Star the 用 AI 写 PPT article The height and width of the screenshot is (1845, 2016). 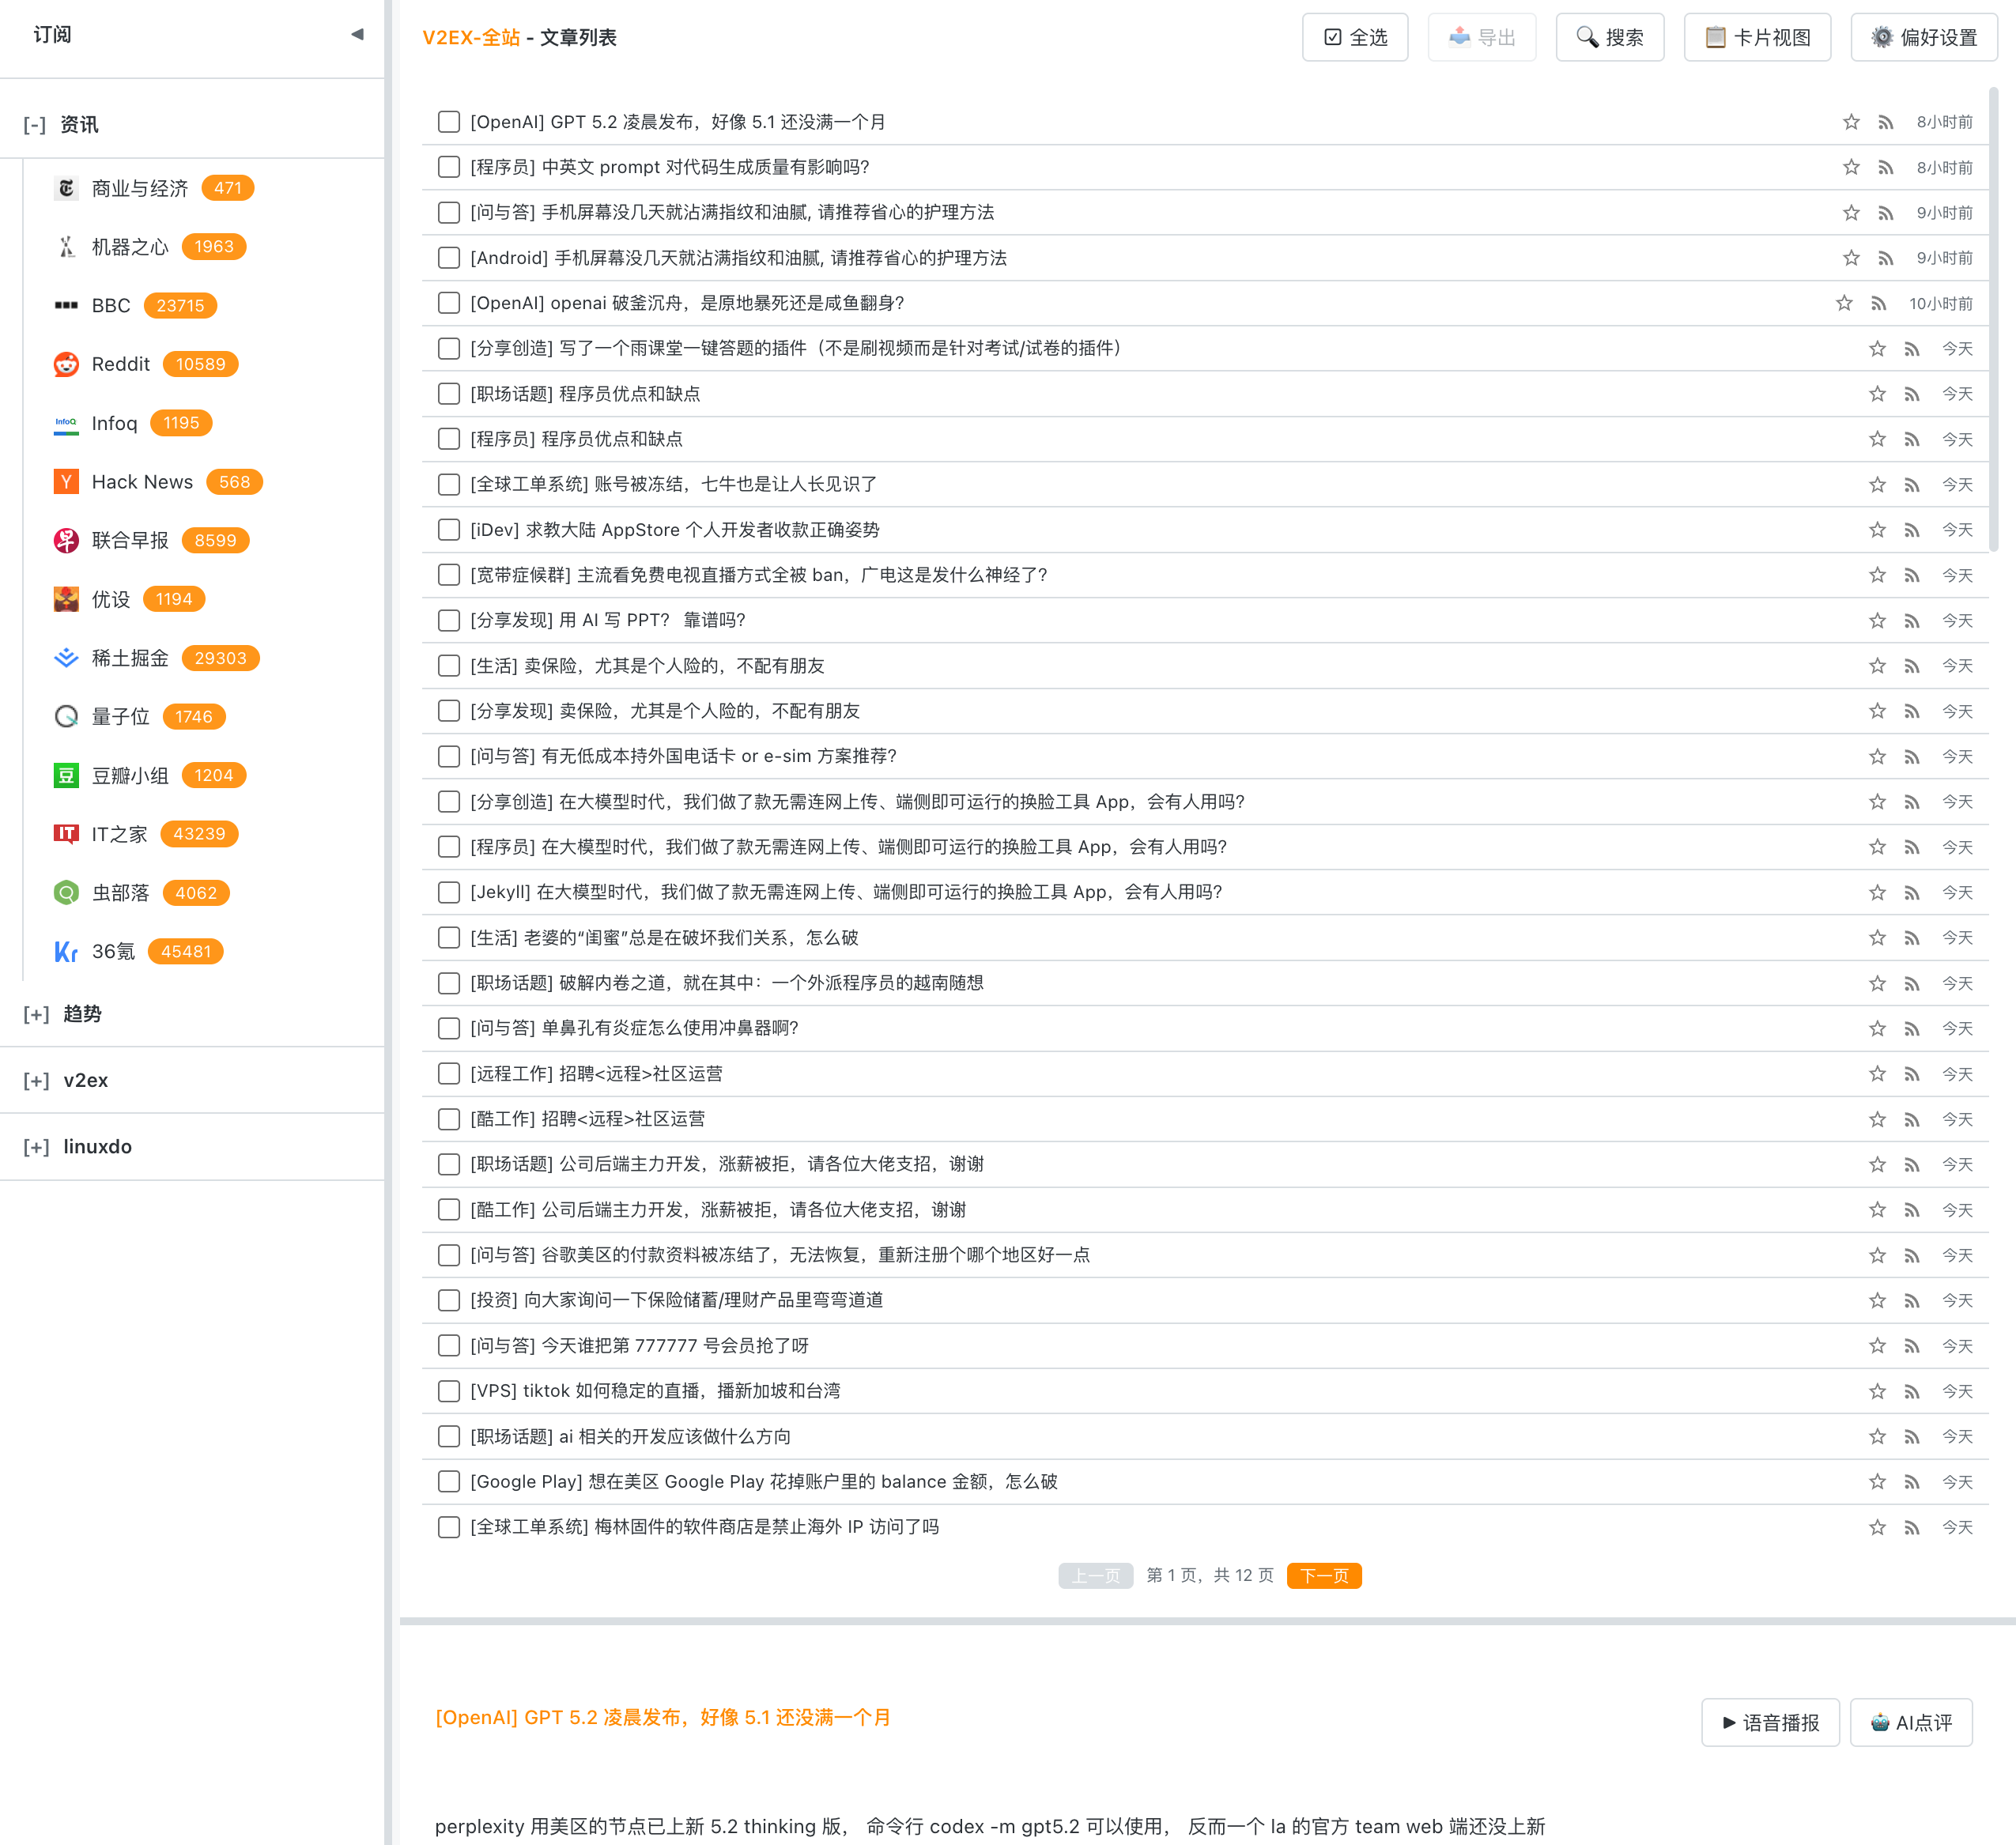[1877, 621]
